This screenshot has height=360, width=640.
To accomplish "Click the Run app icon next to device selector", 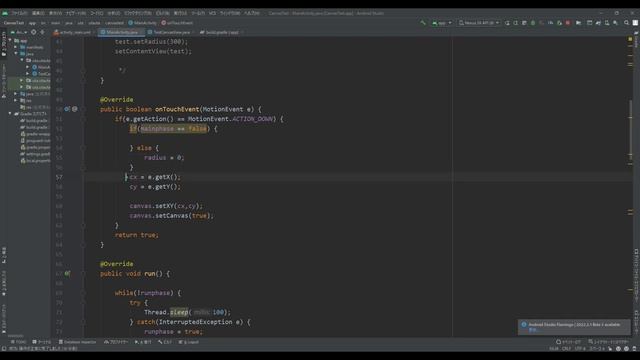I will coord(507,23).
